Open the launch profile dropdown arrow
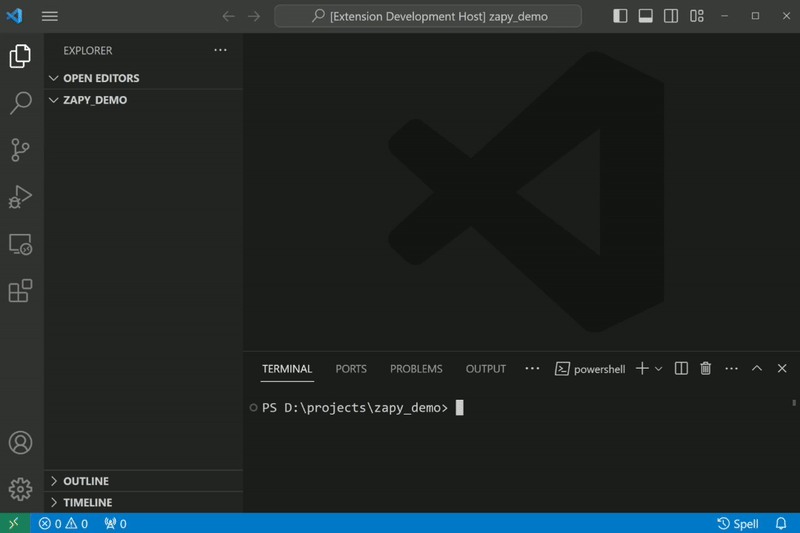Viewport: 800px width, 533px height. (x=659, y=369)
